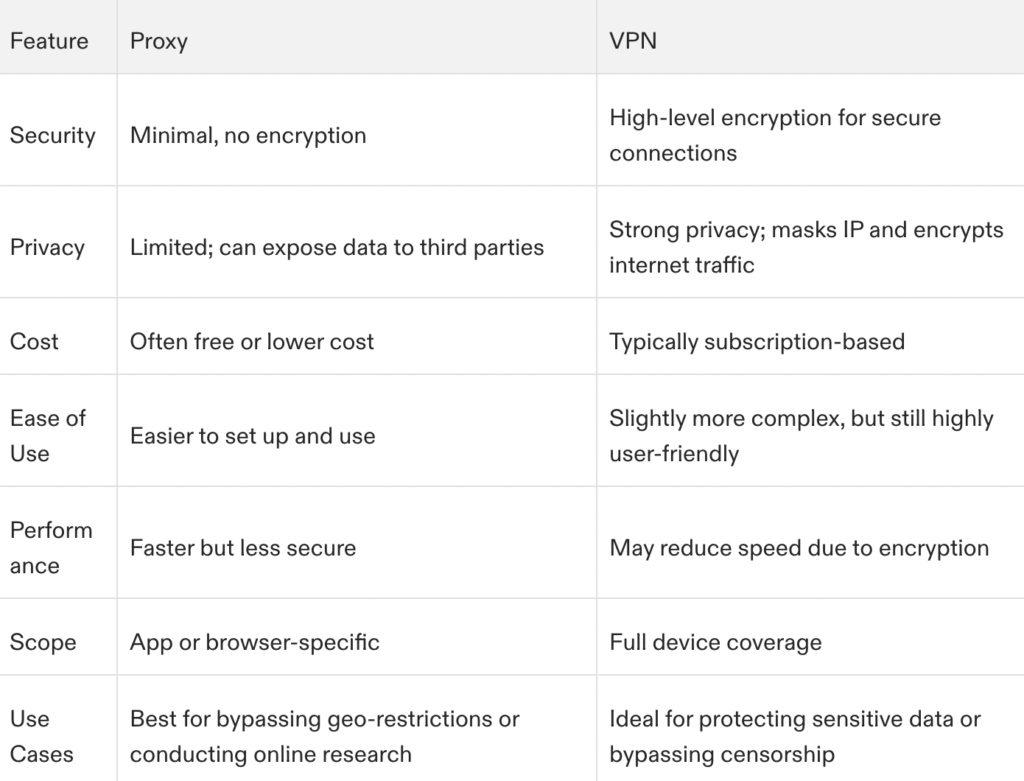Click the 'Minimal, no encryption' cell
This screenshot has width=1024, height=781.
(248, 135)
